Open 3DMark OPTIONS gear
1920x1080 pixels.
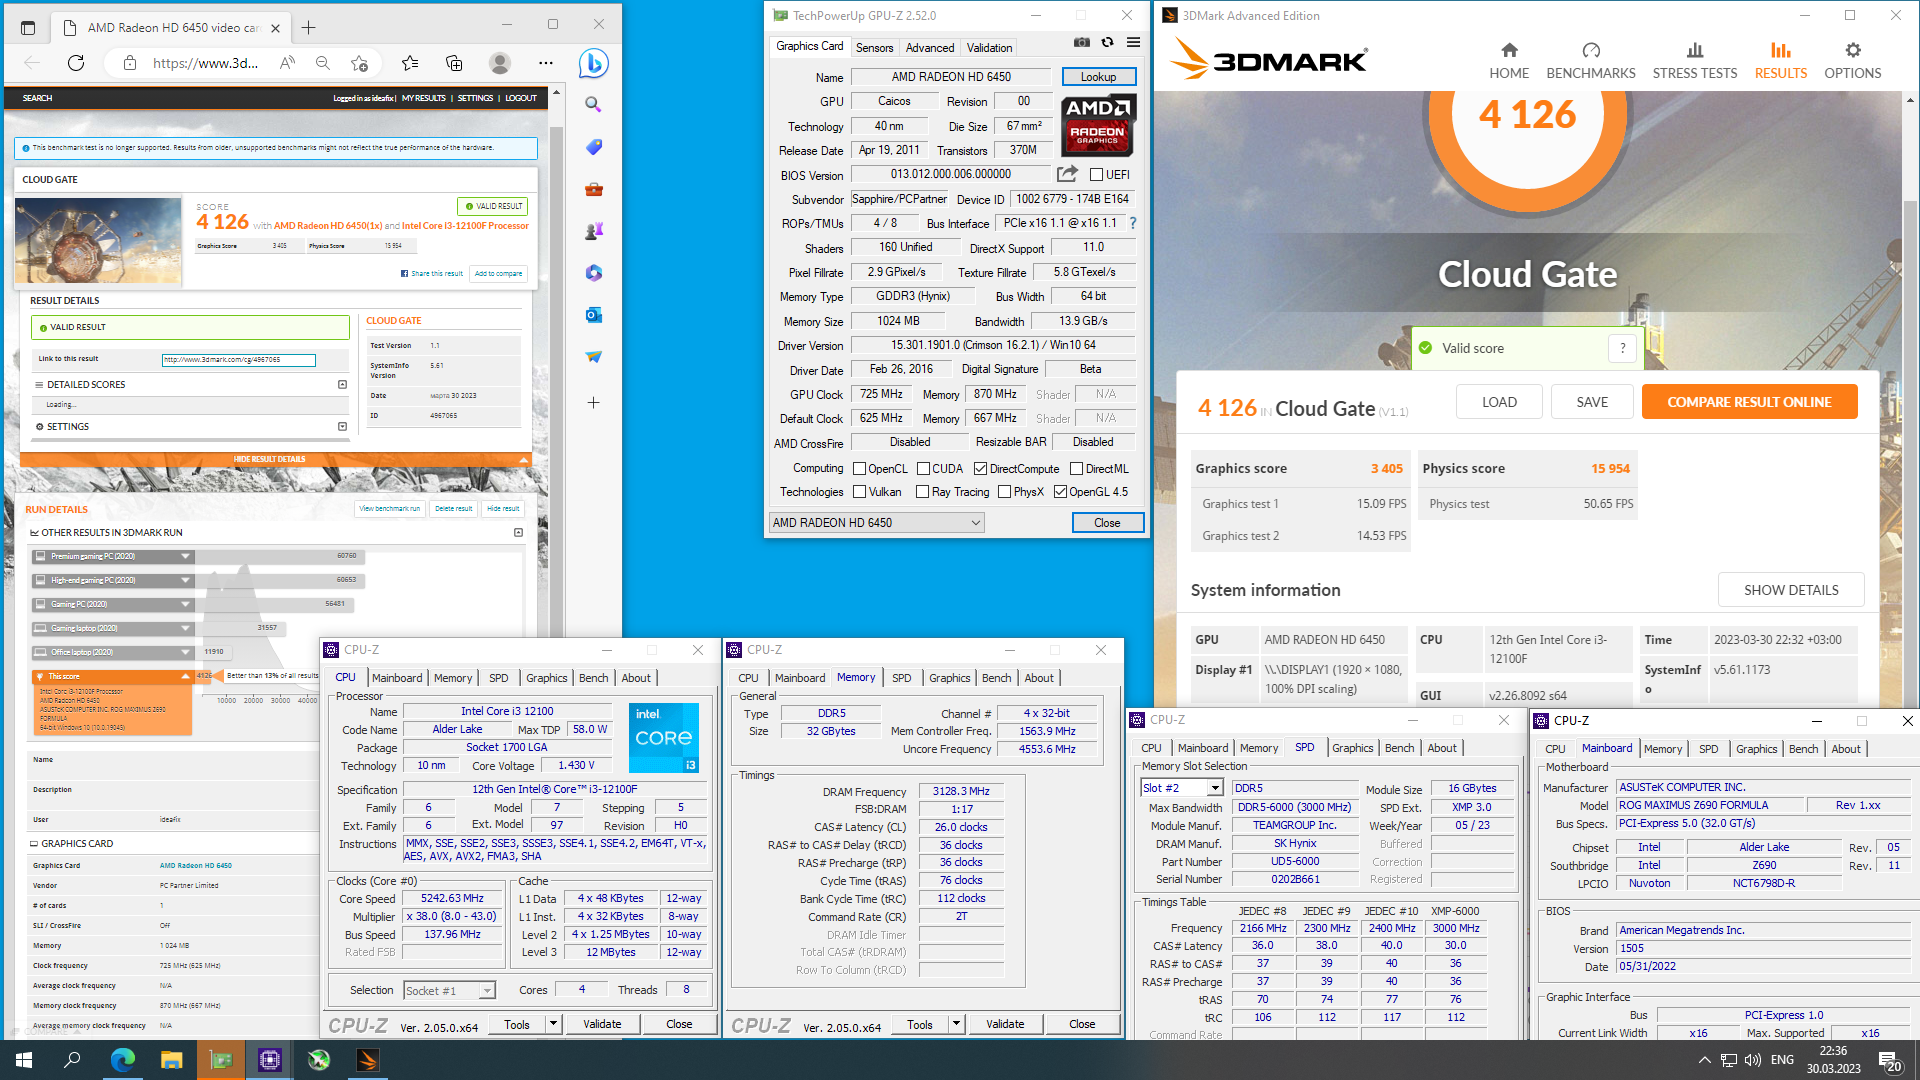point(1853,61)
